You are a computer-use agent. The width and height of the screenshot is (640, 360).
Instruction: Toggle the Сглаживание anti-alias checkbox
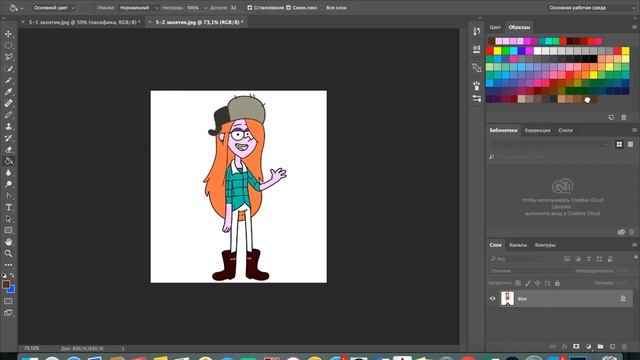(x=250, y=8)
